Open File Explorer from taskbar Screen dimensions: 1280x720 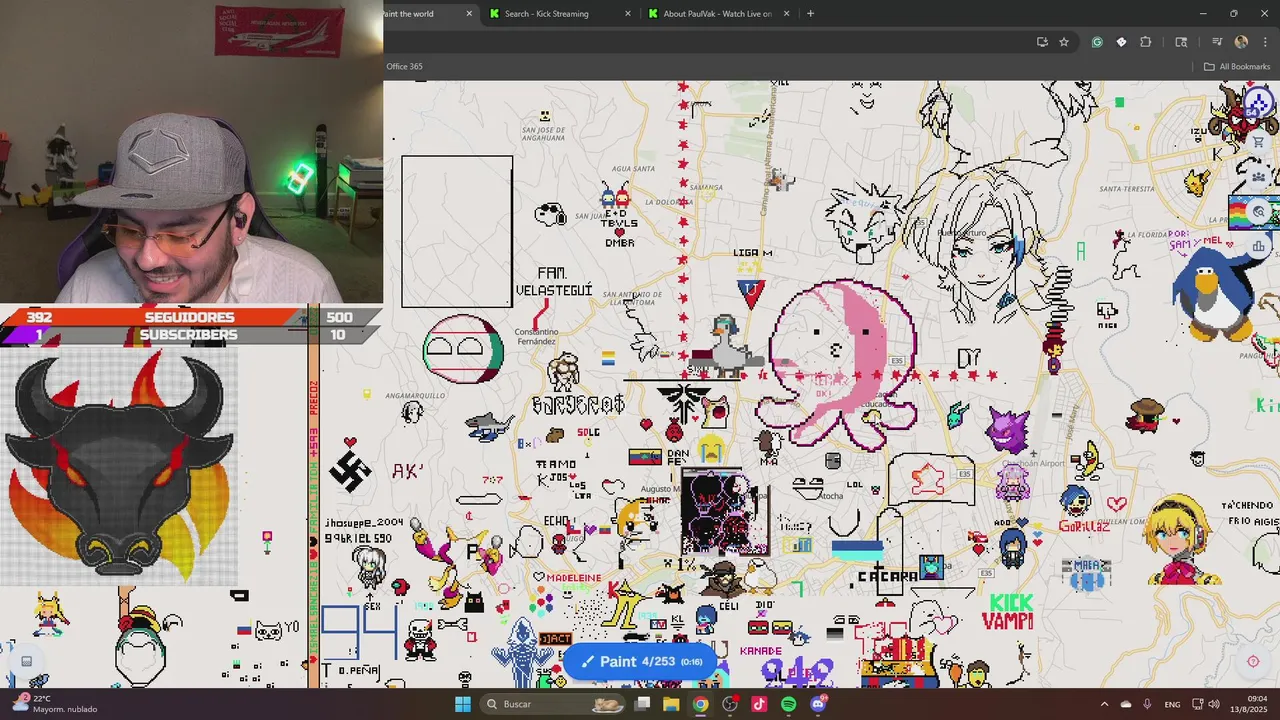(x=671, y=704)
